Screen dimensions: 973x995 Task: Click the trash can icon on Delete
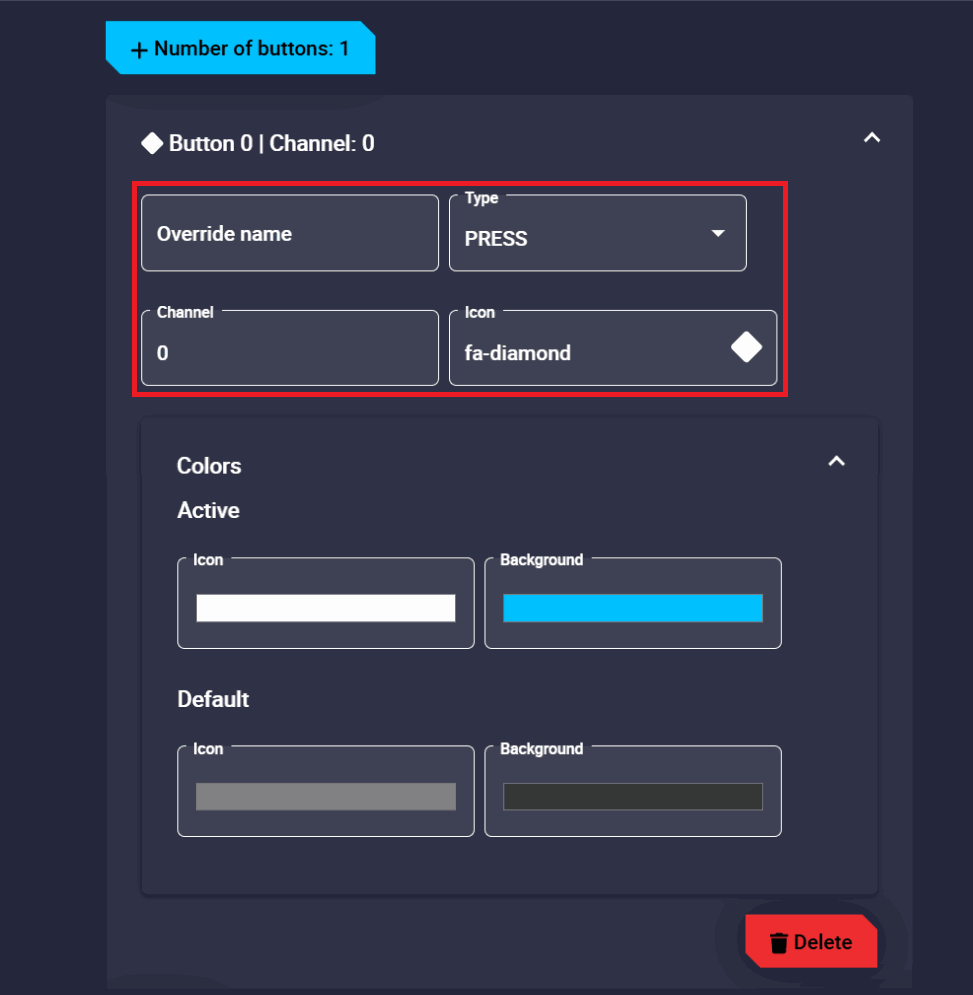[x=779, y=942]
